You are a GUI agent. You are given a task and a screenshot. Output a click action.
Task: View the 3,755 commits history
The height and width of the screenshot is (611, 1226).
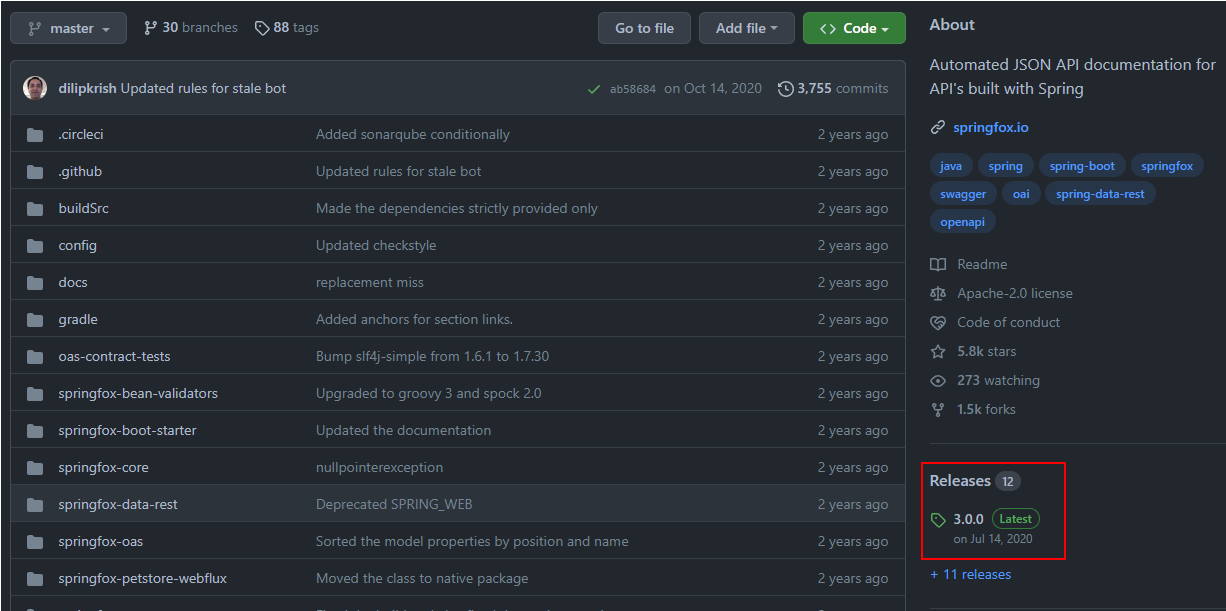click(833, 88)
